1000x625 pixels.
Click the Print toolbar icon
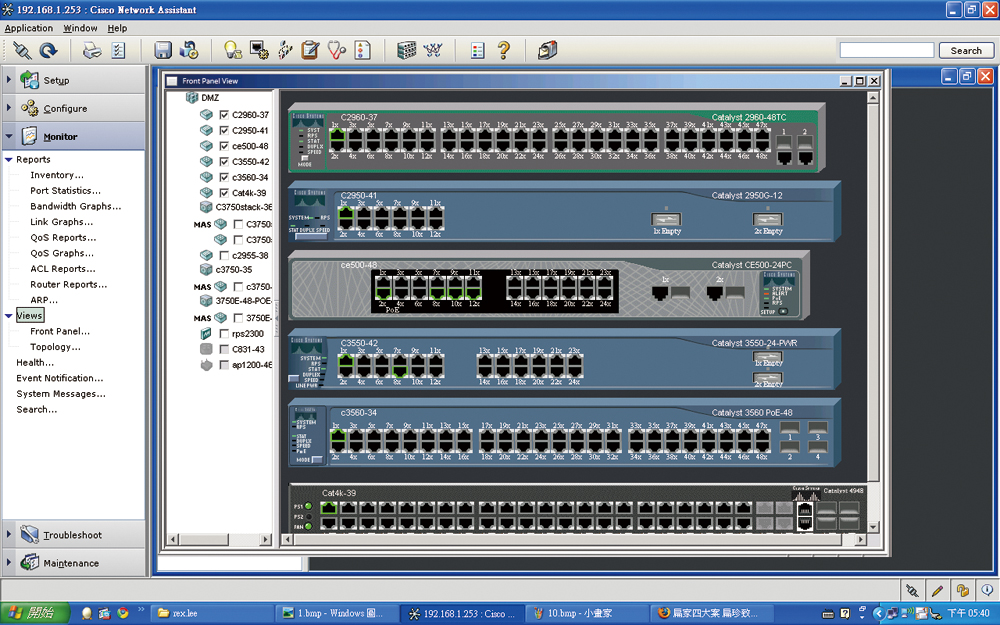(x=92, y=50)
